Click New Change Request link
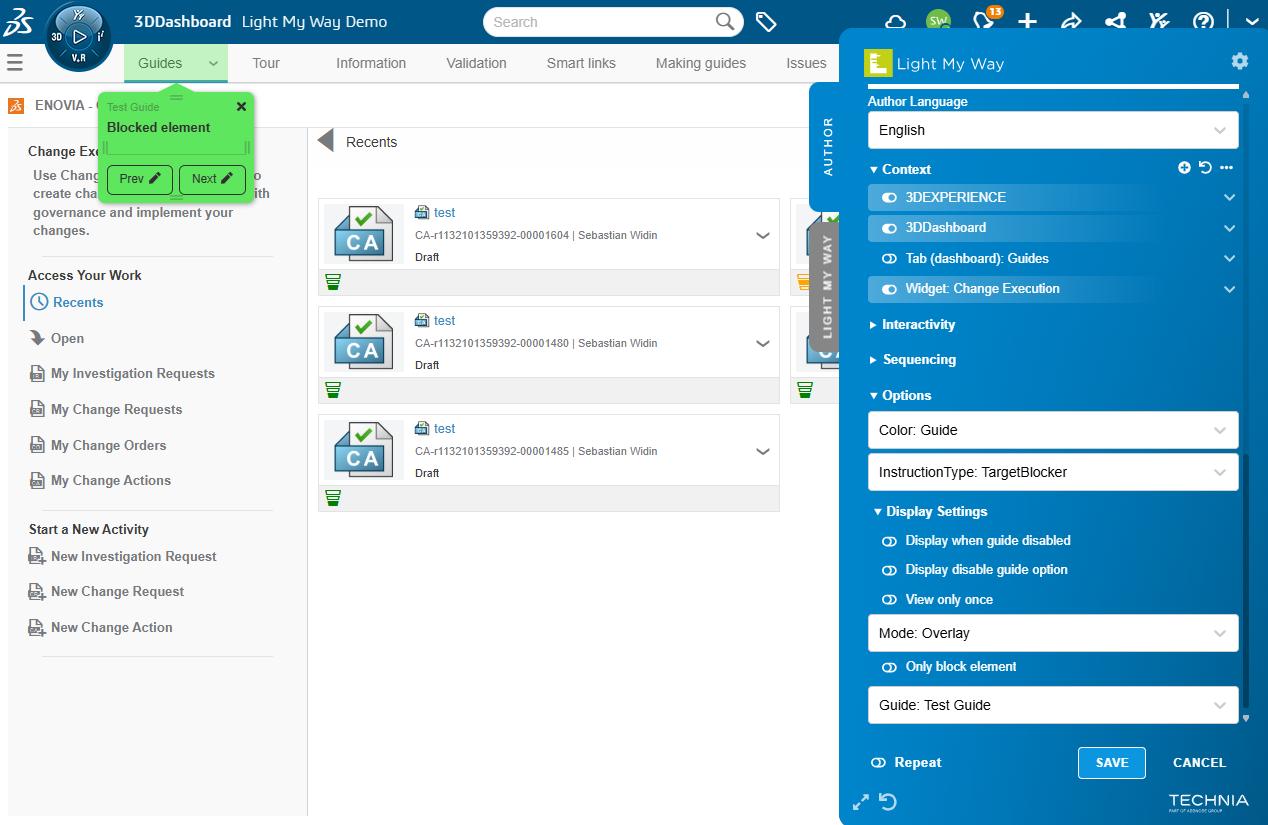 point(118,591)
